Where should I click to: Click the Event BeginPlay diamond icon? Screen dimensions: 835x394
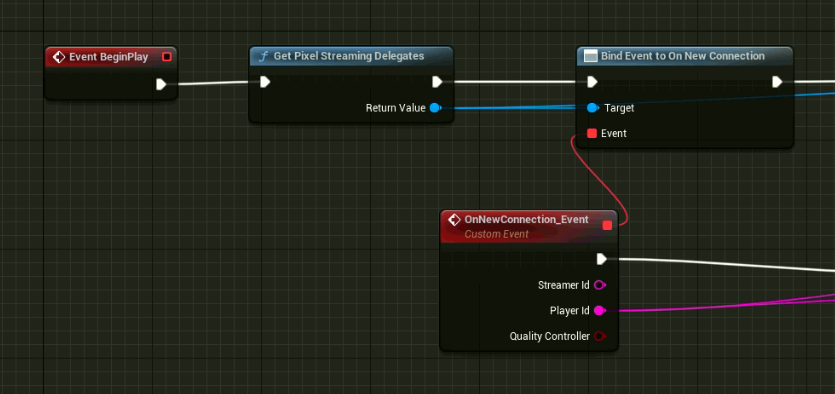coord(59,57)
